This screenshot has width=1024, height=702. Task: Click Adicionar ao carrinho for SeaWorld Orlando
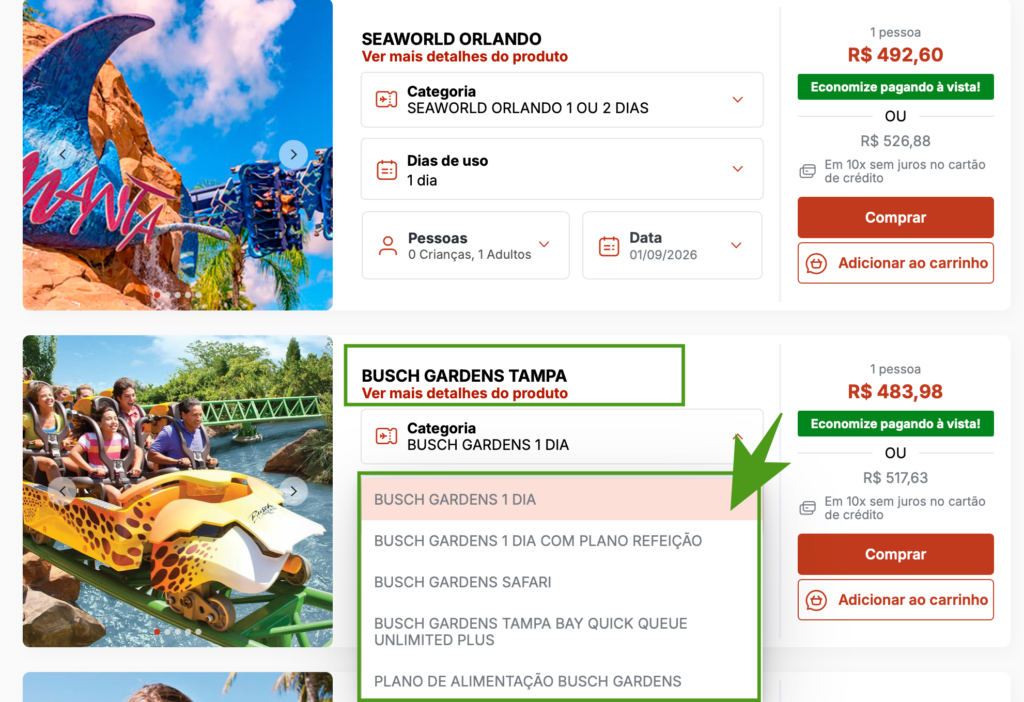pos(895,263)
